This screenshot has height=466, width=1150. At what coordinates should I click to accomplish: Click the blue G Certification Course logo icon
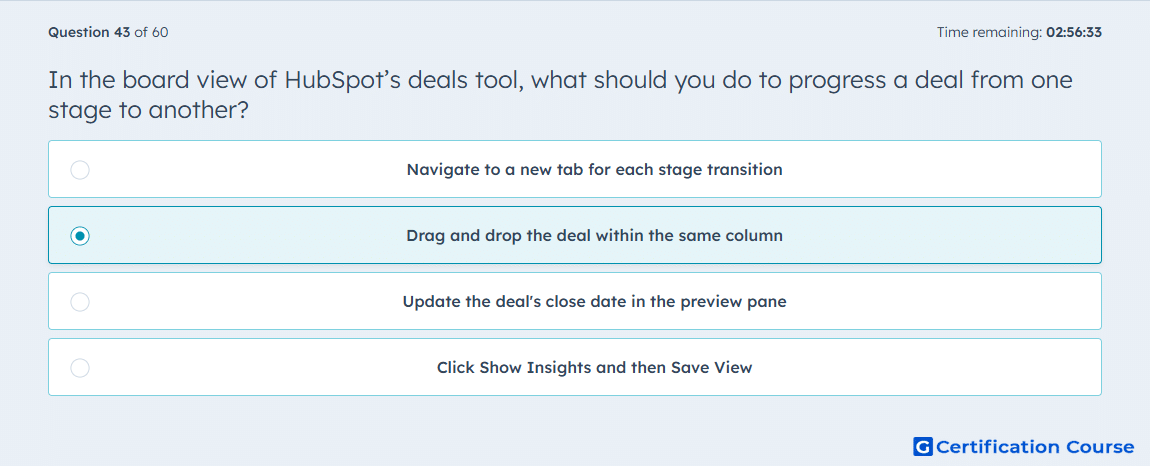pos(923,446)
